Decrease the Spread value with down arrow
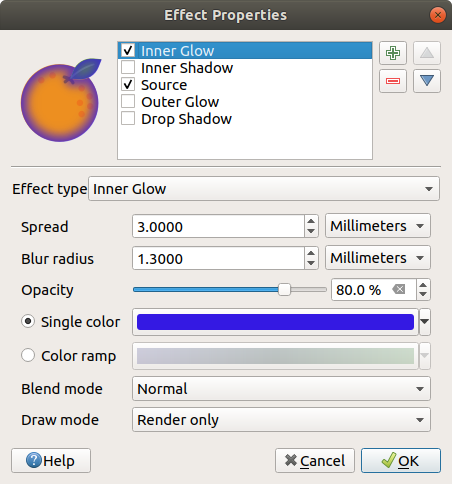Image resolution: width=452 pixels, height=484 pixels. pos(311,231)
